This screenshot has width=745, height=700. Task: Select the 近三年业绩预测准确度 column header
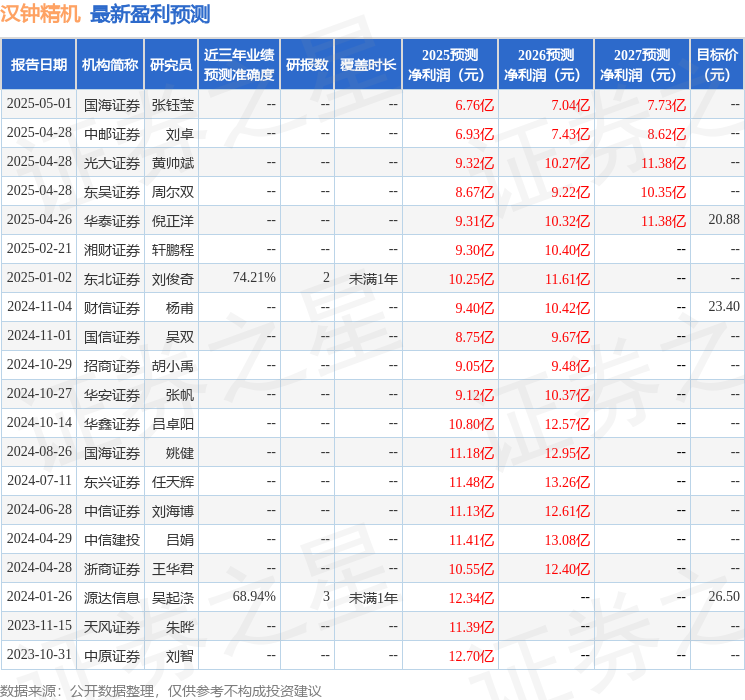[x=238, y=65]
